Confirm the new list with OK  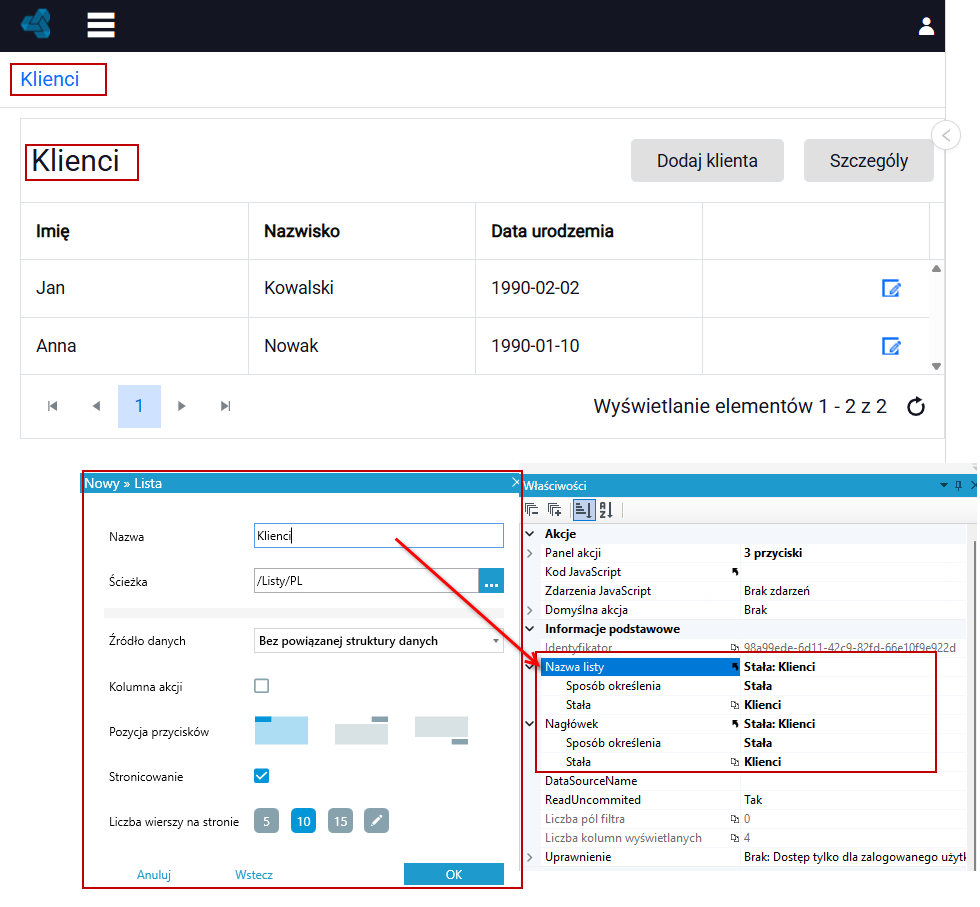click(454, 874)
